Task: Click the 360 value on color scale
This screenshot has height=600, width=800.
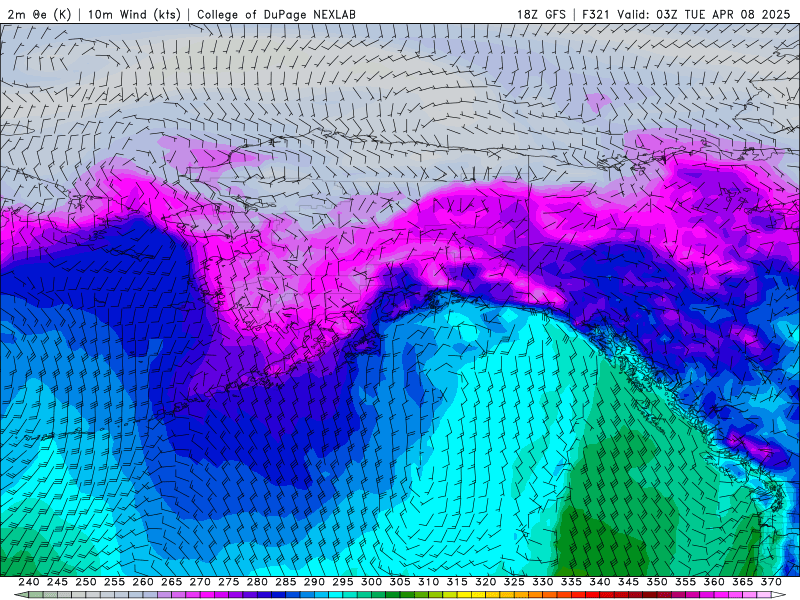Action: (714, 582)
